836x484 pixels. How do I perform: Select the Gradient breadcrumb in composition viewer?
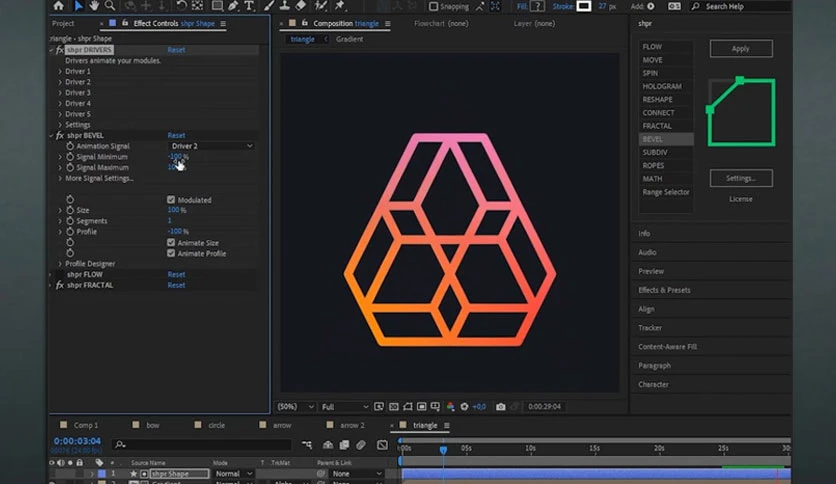(349, 39)
